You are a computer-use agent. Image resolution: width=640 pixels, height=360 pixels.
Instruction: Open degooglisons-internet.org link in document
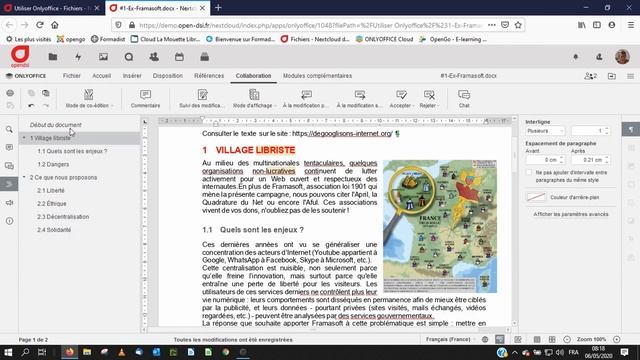click(342, 133)
